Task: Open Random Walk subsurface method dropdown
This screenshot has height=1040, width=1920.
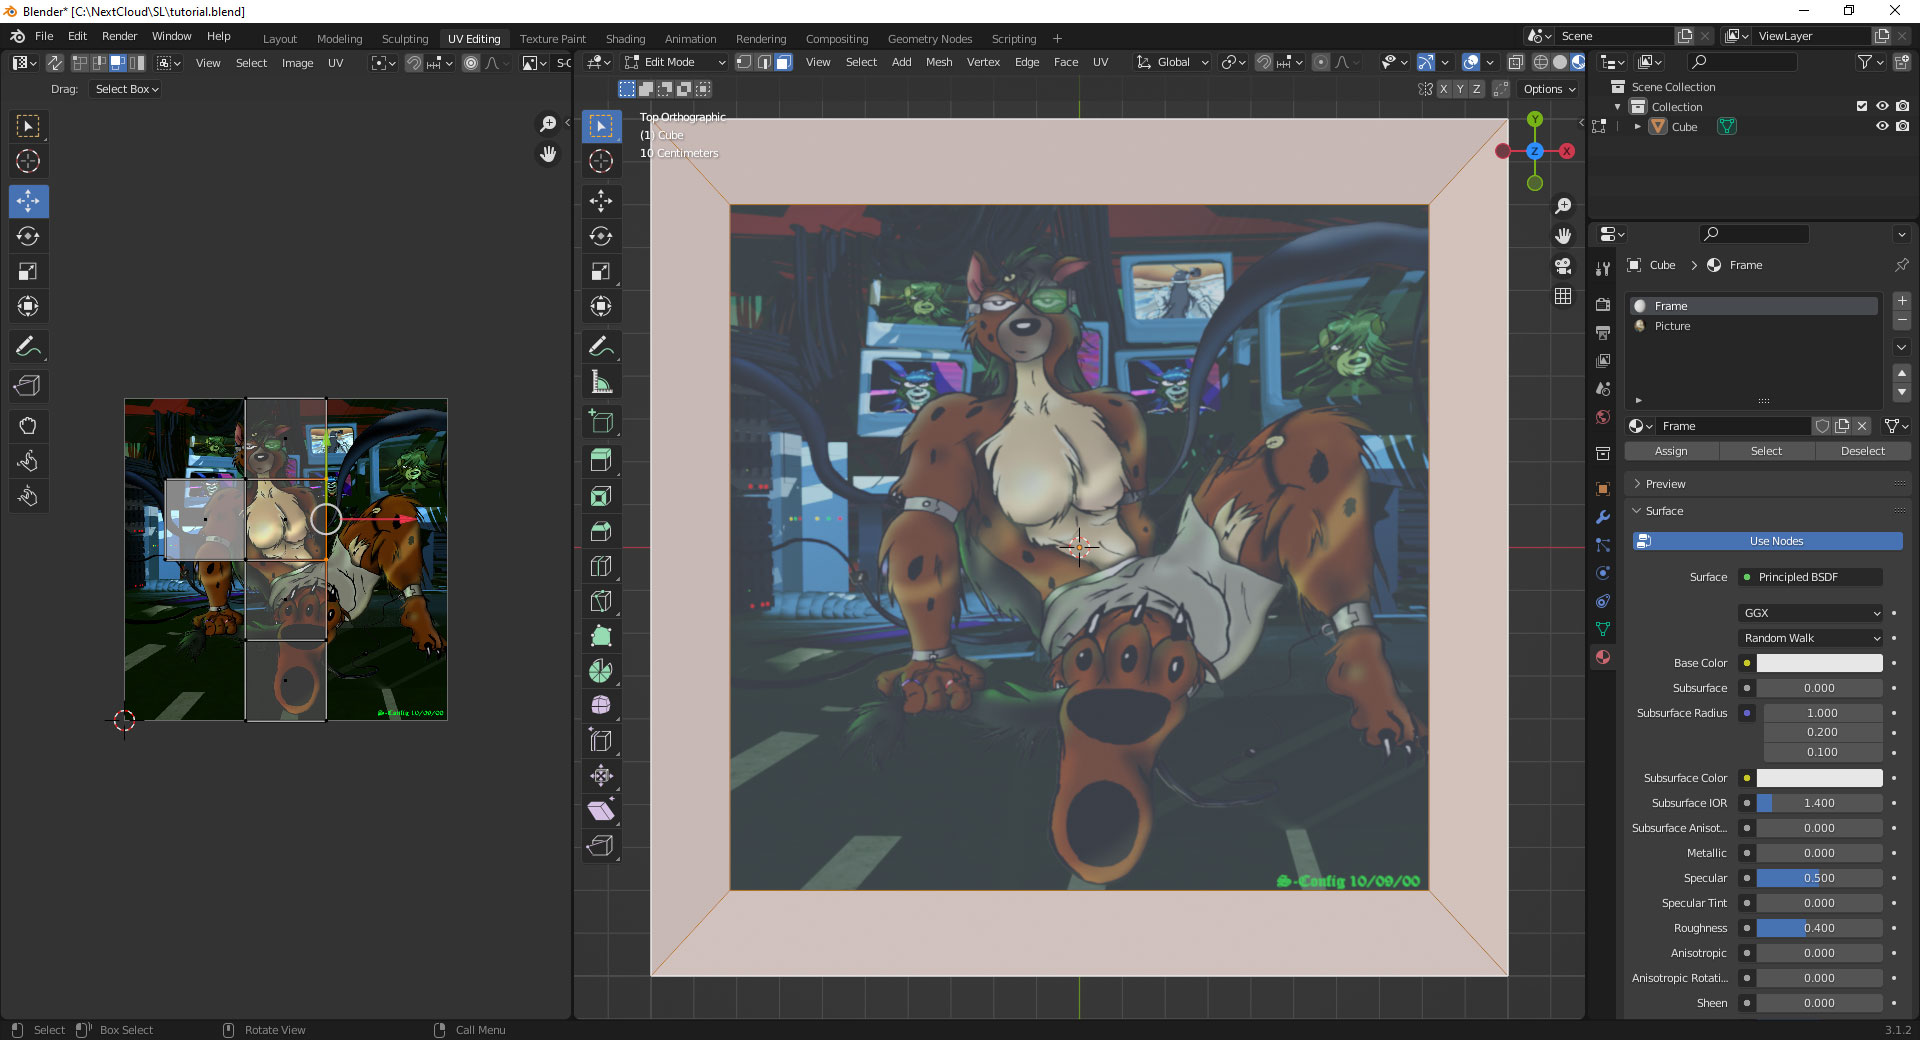Action: (x=1811, y=638)
